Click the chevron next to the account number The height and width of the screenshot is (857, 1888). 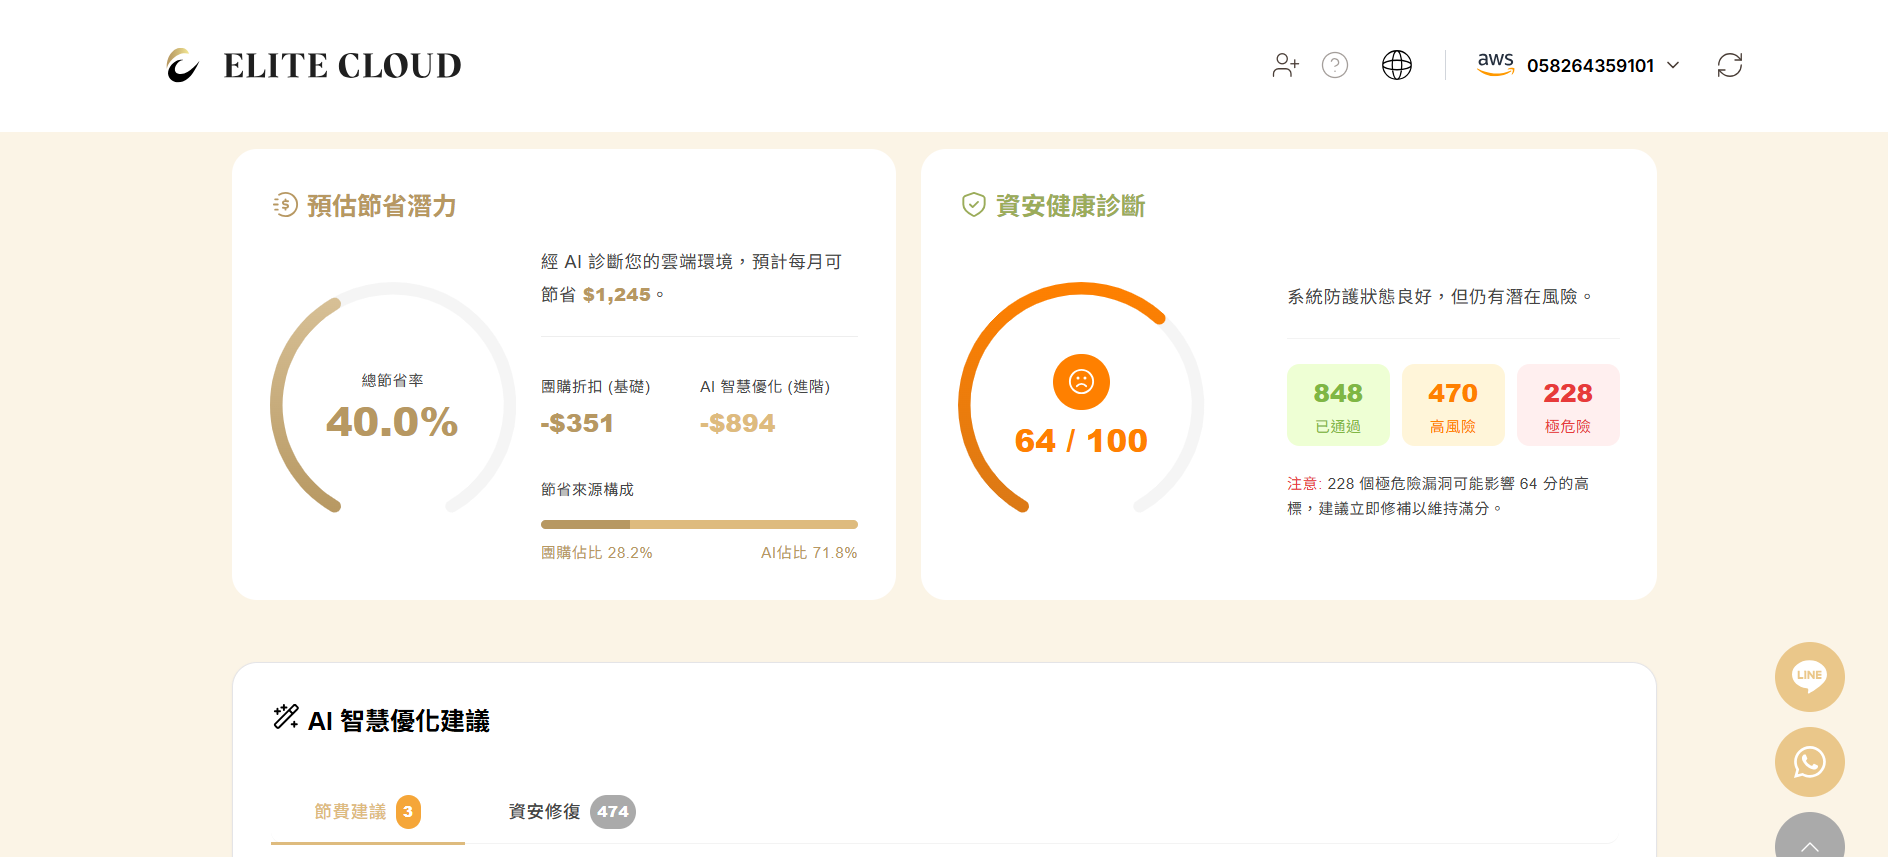coord(1673,66)
